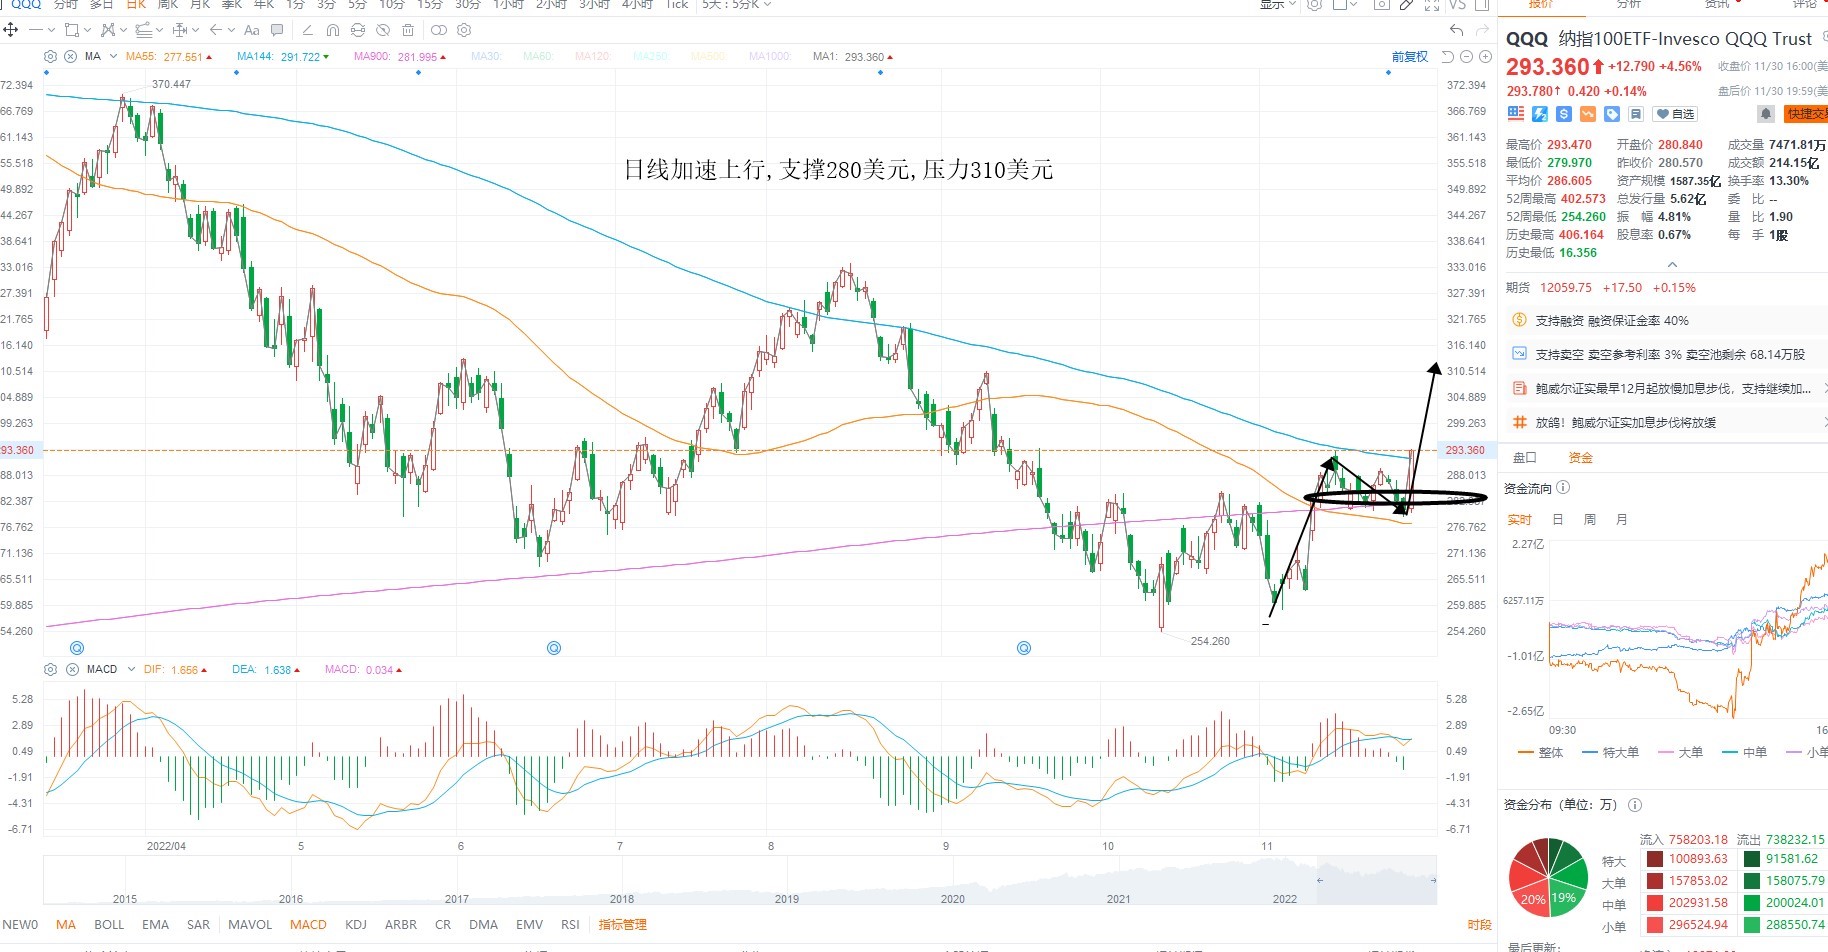This screenshot has height=952, width=1828.
Task: Open the 5天:5分K period dropdown
Action: click(737, 5)
